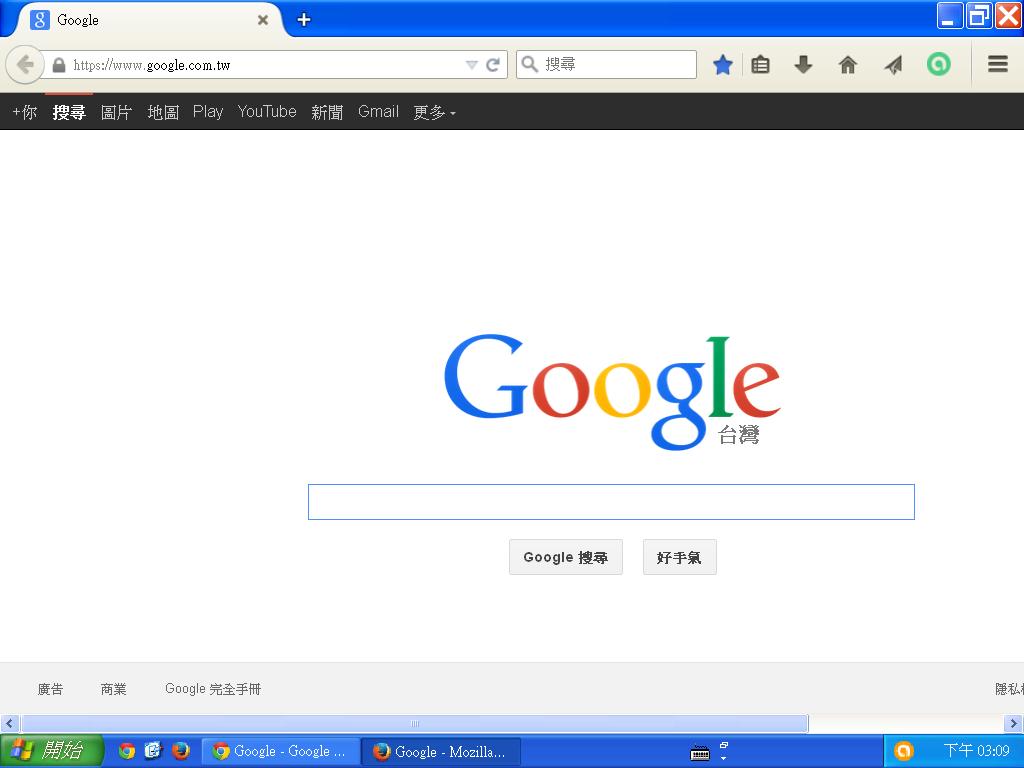Click the green circular addon icon
The height and width of the screenshot is (768, 1024).
pos(938,65)
